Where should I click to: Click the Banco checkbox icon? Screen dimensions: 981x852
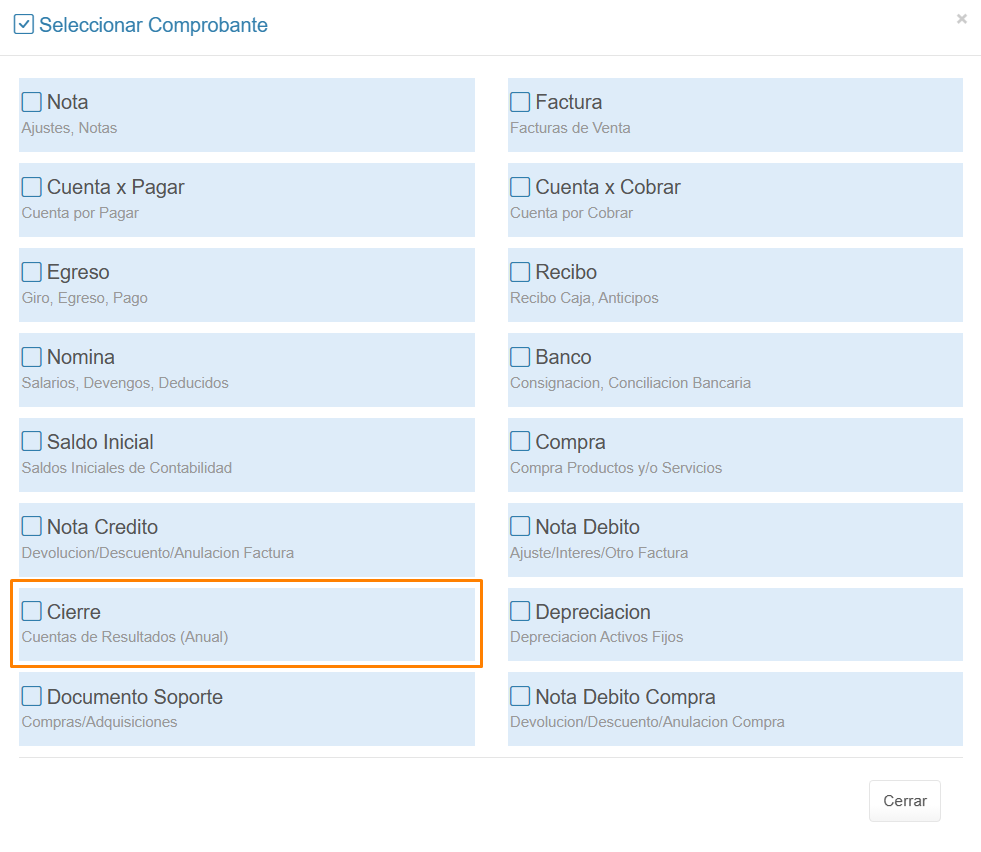(520, 357)
